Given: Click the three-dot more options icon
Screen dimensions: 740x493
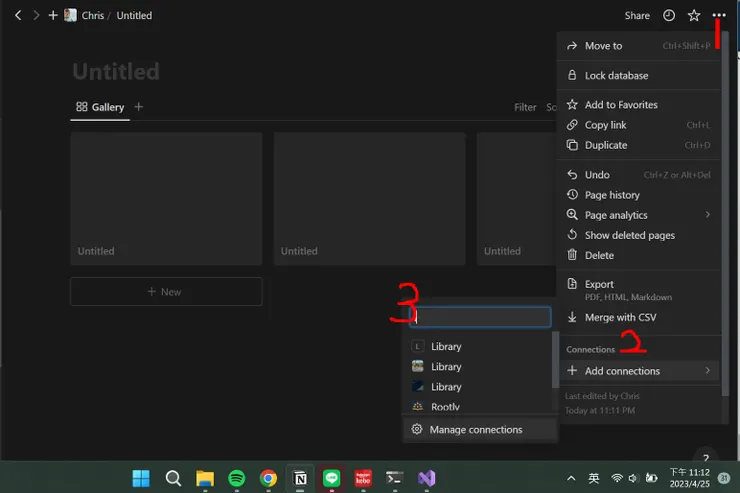Looking at the screenshot, I should coord(719,15).
